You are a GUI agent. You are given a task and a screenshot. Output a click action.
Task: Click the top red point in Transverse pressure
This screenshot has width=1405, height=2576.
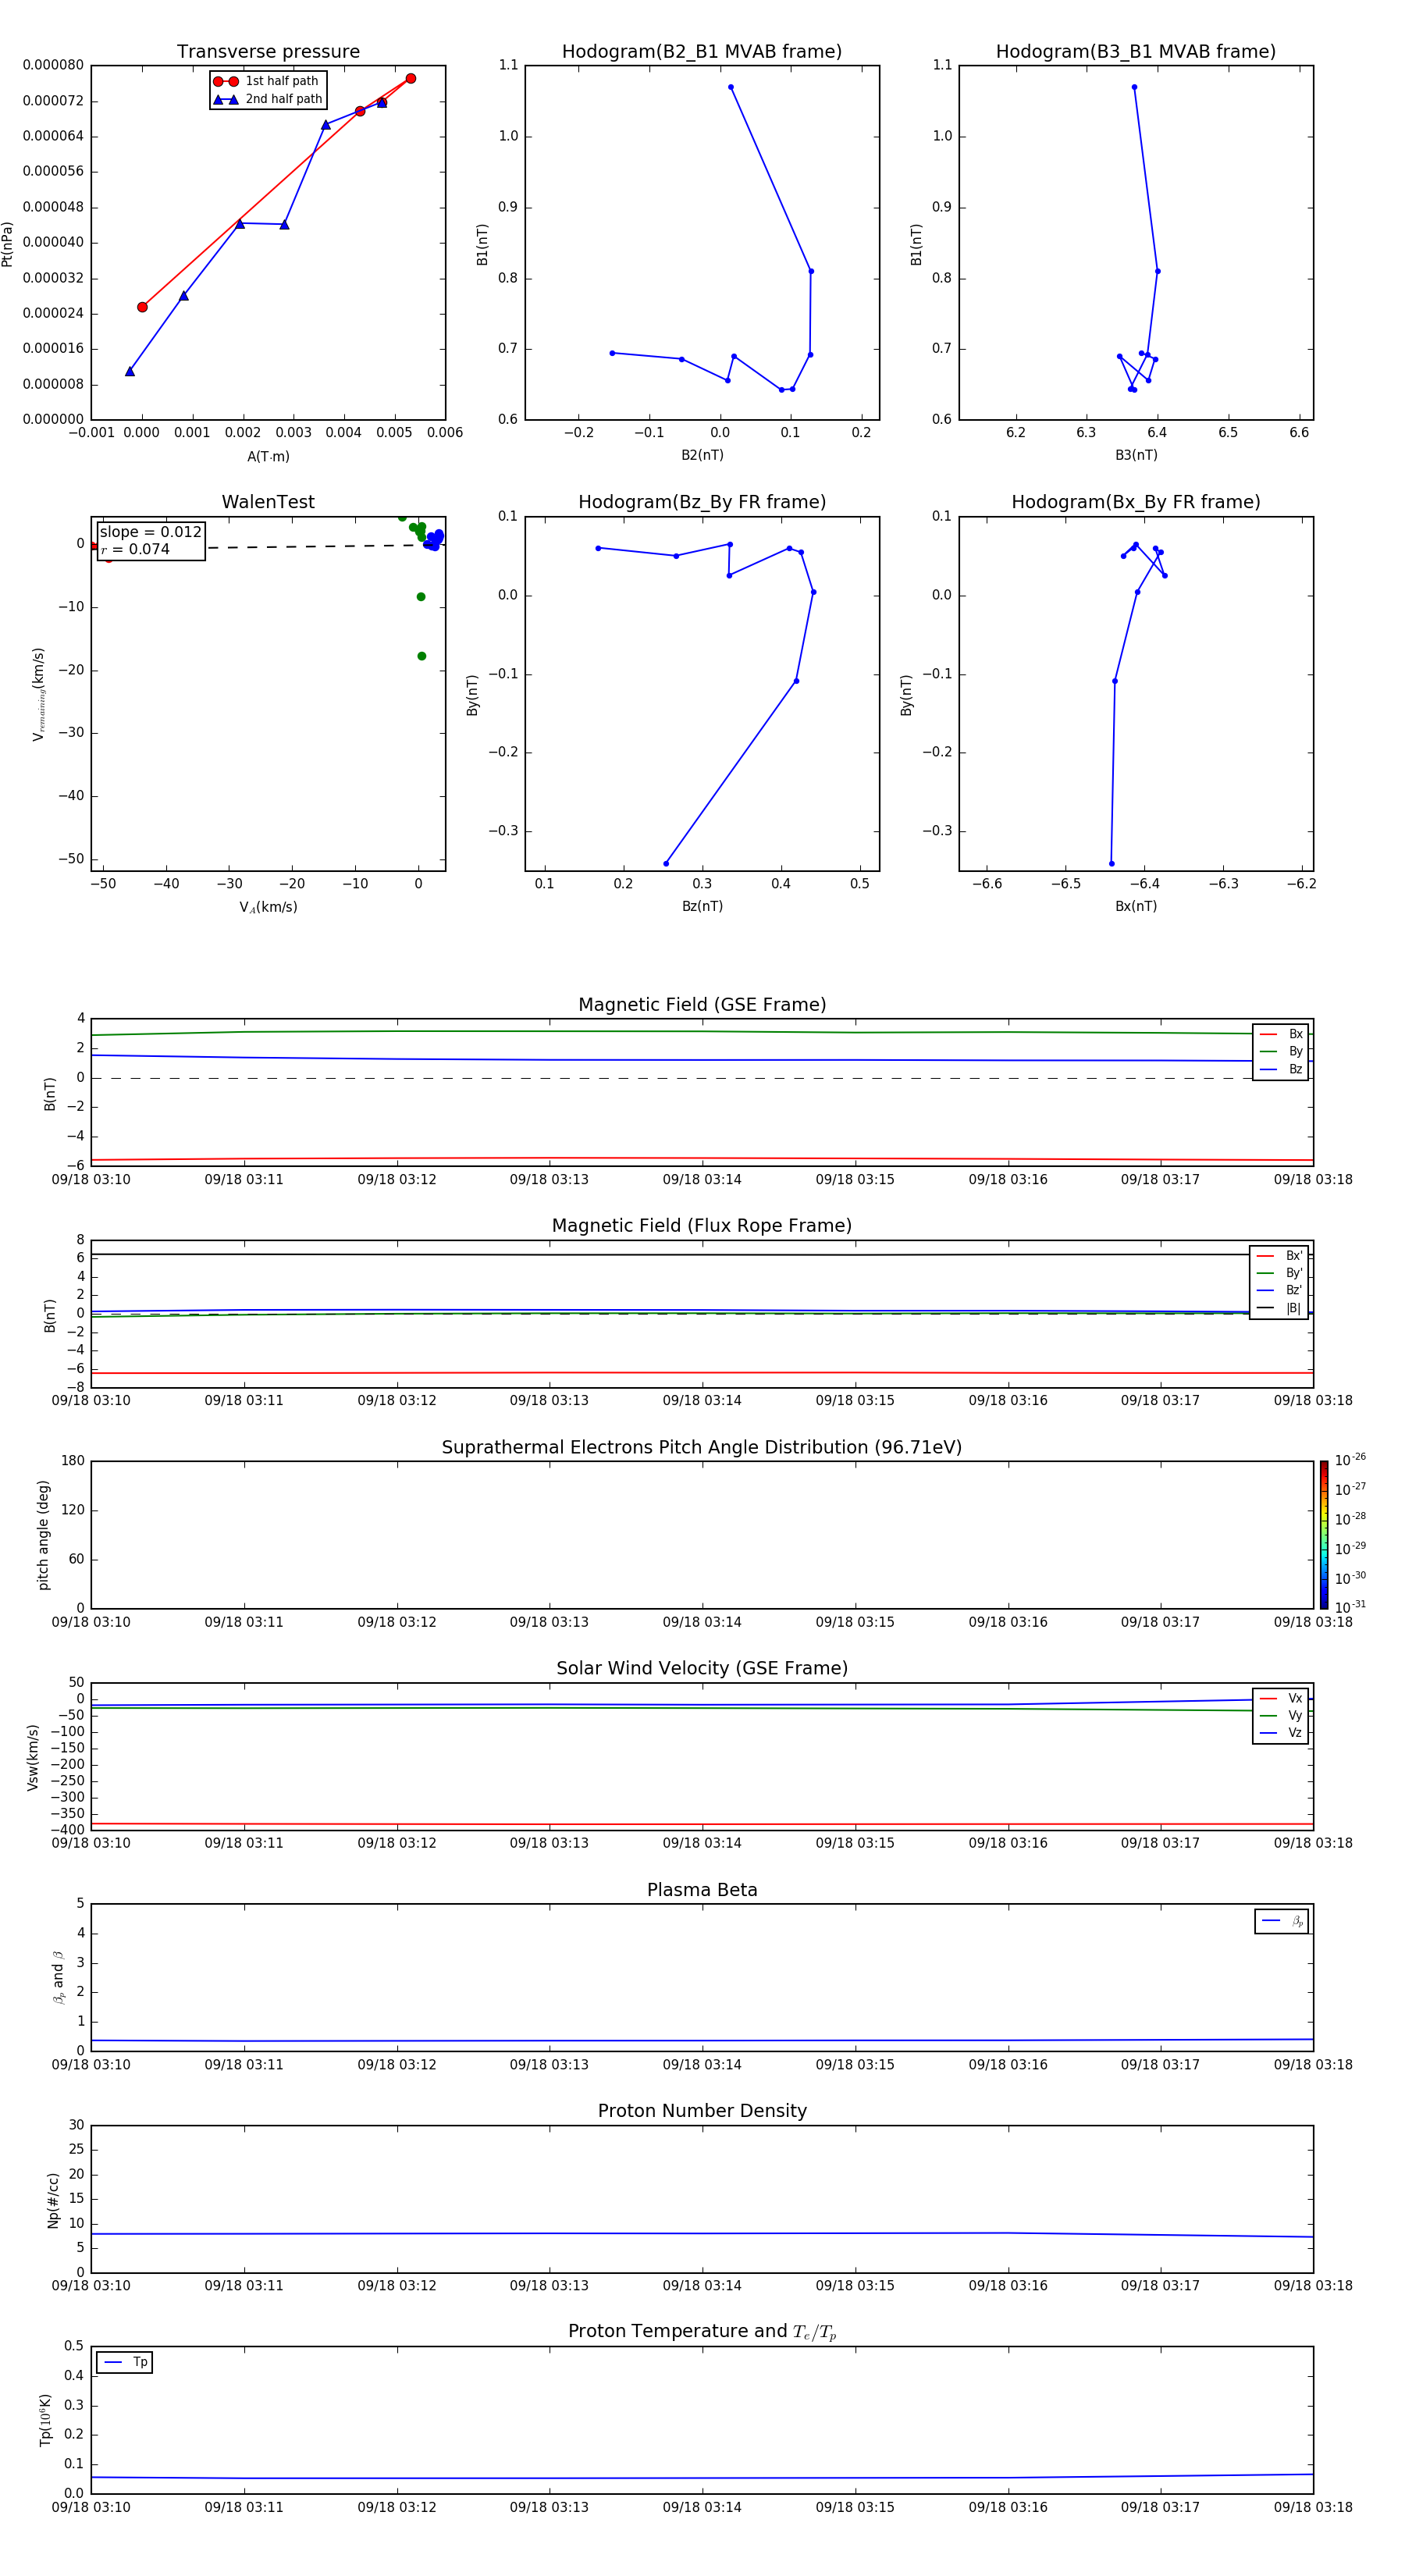411,78
